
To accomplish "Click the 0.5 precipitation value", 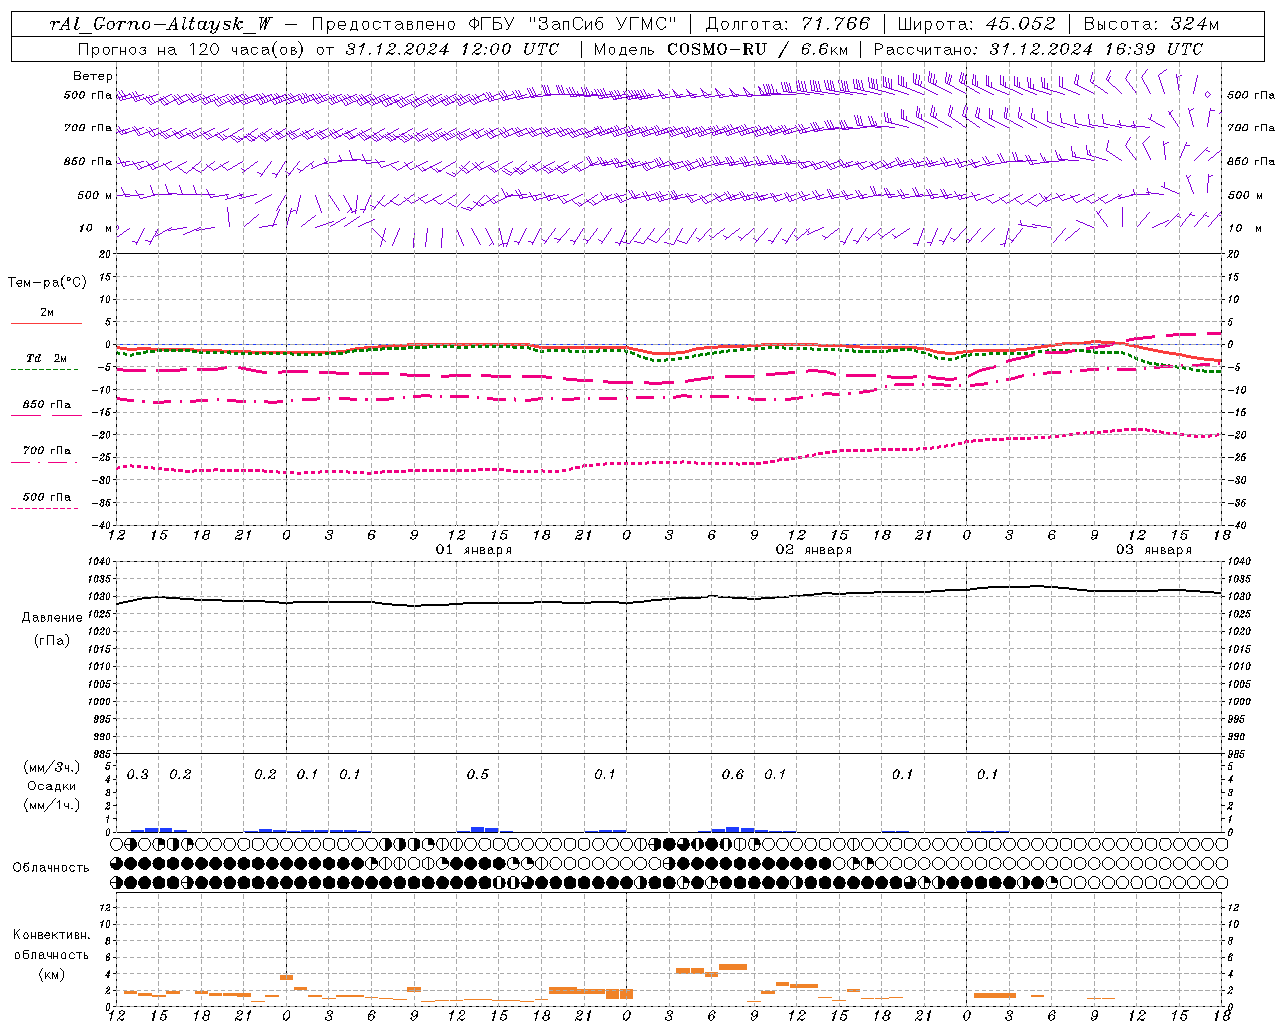I will point(478,775).
